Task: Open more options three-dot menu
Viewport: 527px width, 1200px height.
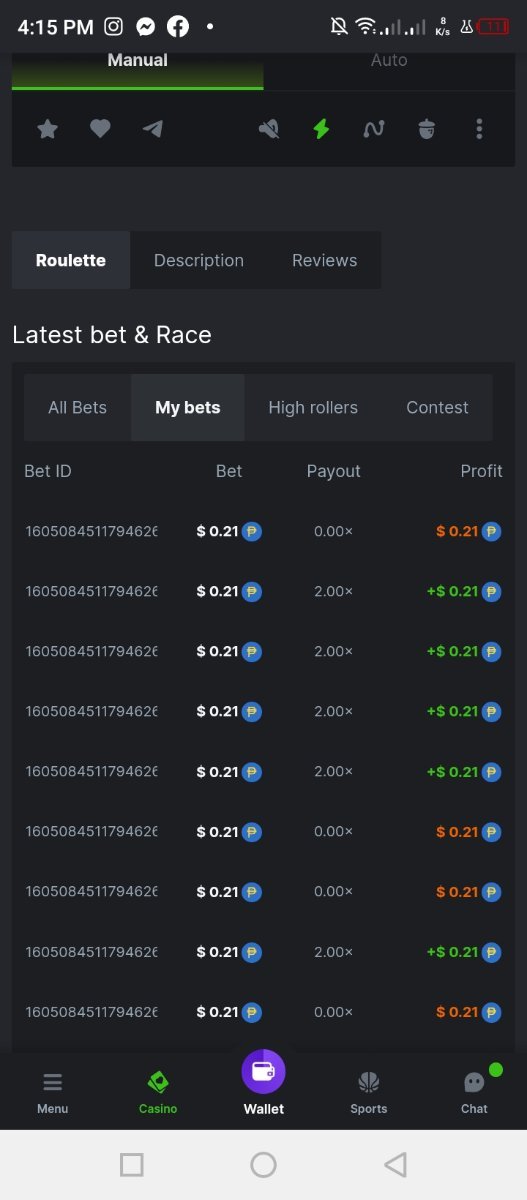Action: pos(480,129)
